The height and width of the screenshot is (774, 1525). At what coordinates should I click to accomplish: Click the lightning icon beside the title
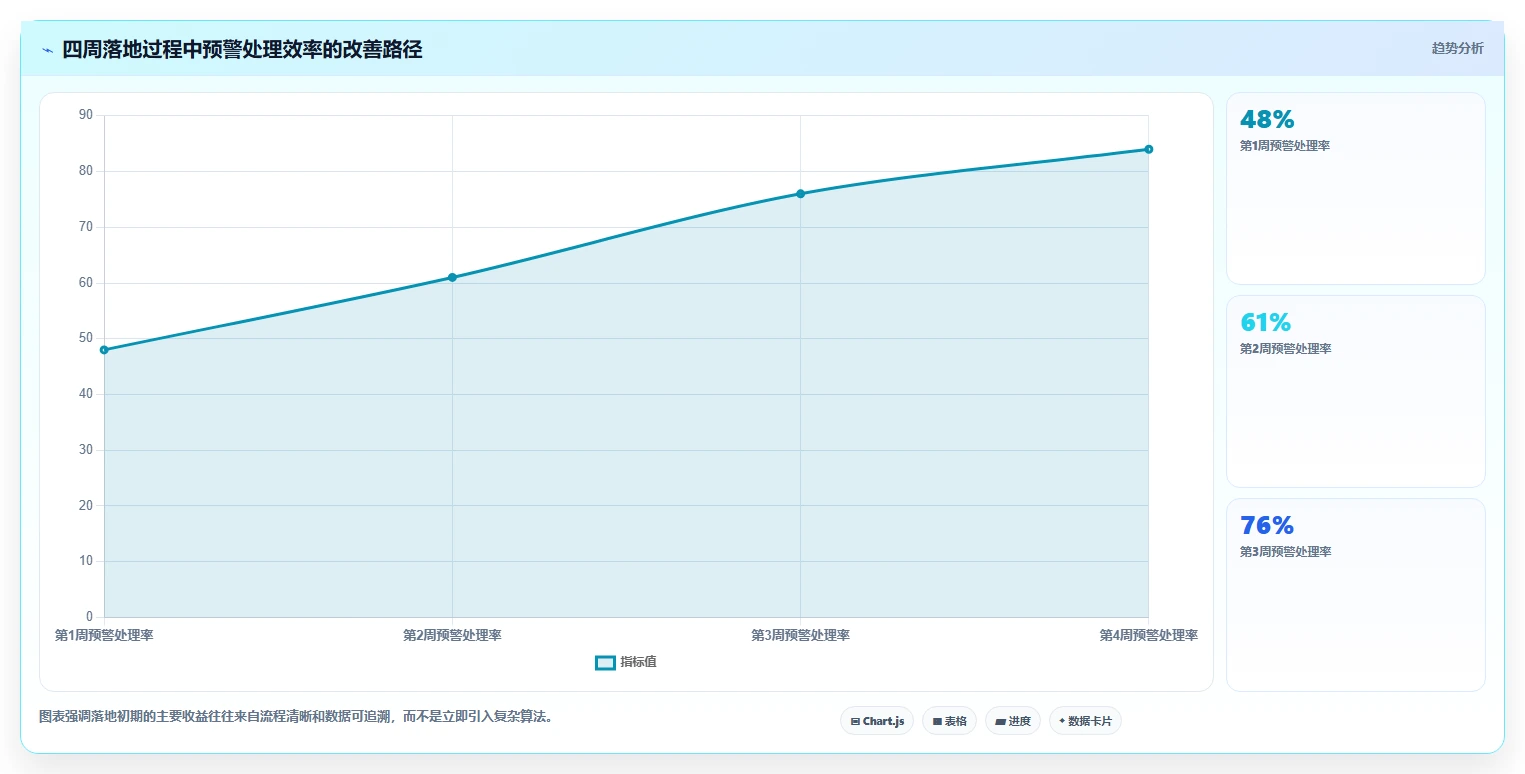[47, 50]
